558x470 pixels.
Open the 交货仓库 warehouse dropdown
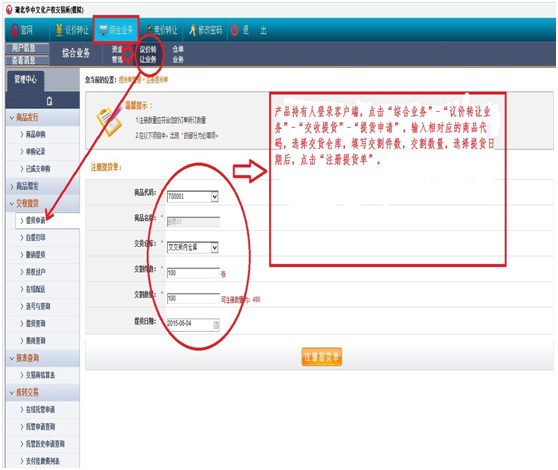[x=193, y=247]
